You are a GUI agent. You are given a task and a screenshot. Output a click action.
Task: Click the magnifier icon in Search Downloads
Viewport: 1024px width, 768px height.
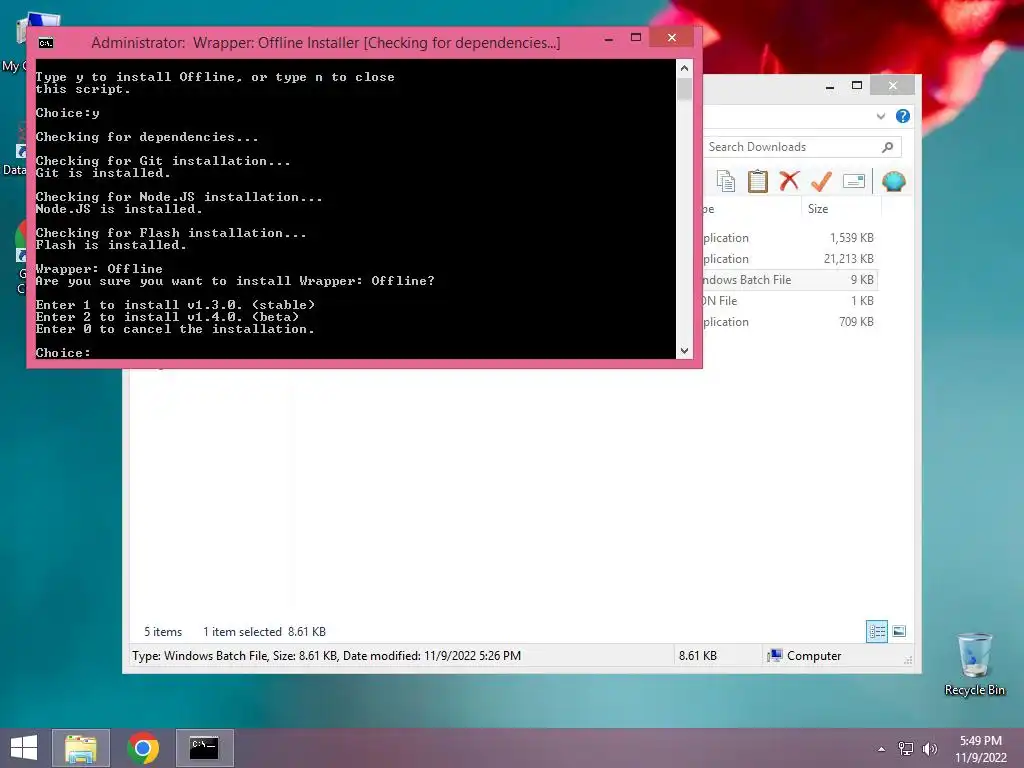tap(887, 147)
